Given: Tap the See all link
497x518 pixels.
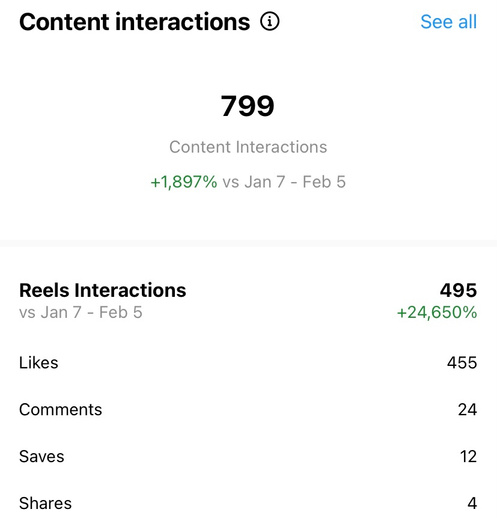Looking at the screenshot, I should tap(448, 22).
